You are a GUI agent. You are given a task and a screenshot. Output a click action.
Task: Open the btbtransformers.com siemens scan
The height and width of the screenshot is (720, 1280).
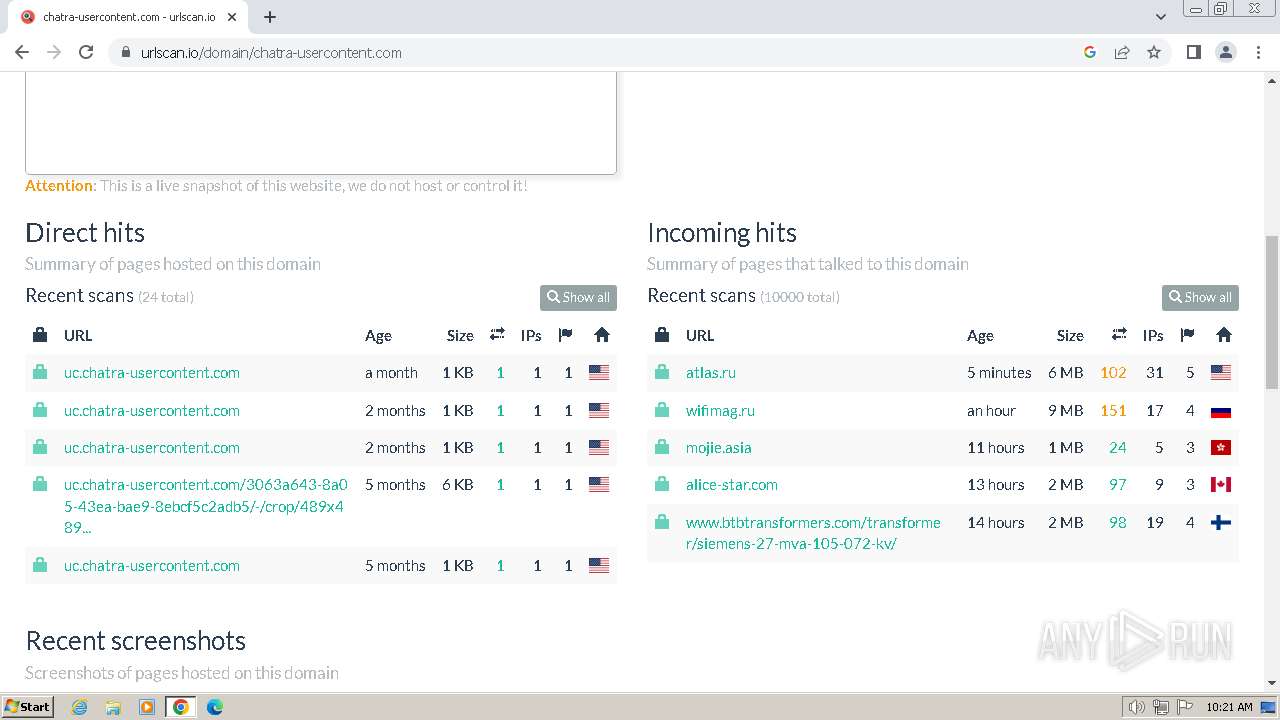(x=813, y=533)
